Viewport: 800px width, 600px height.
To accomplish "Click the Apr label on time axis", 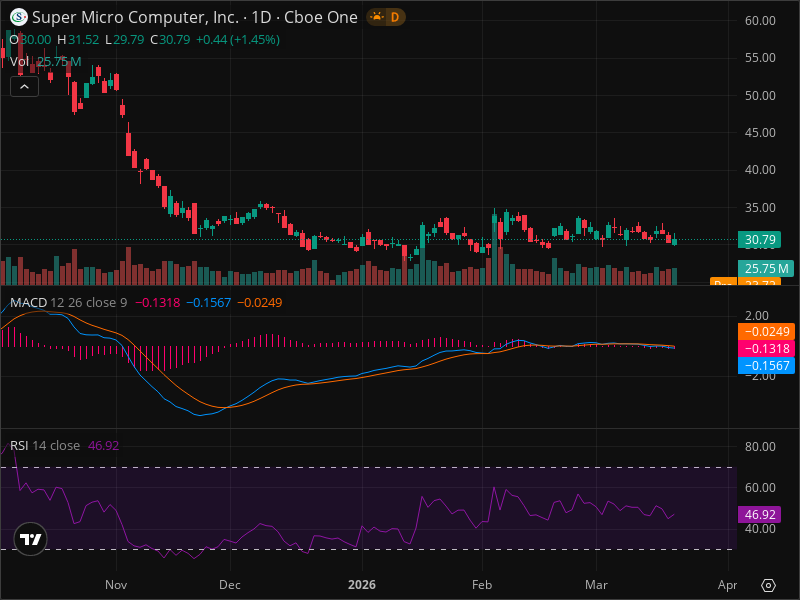I will 728,585.
